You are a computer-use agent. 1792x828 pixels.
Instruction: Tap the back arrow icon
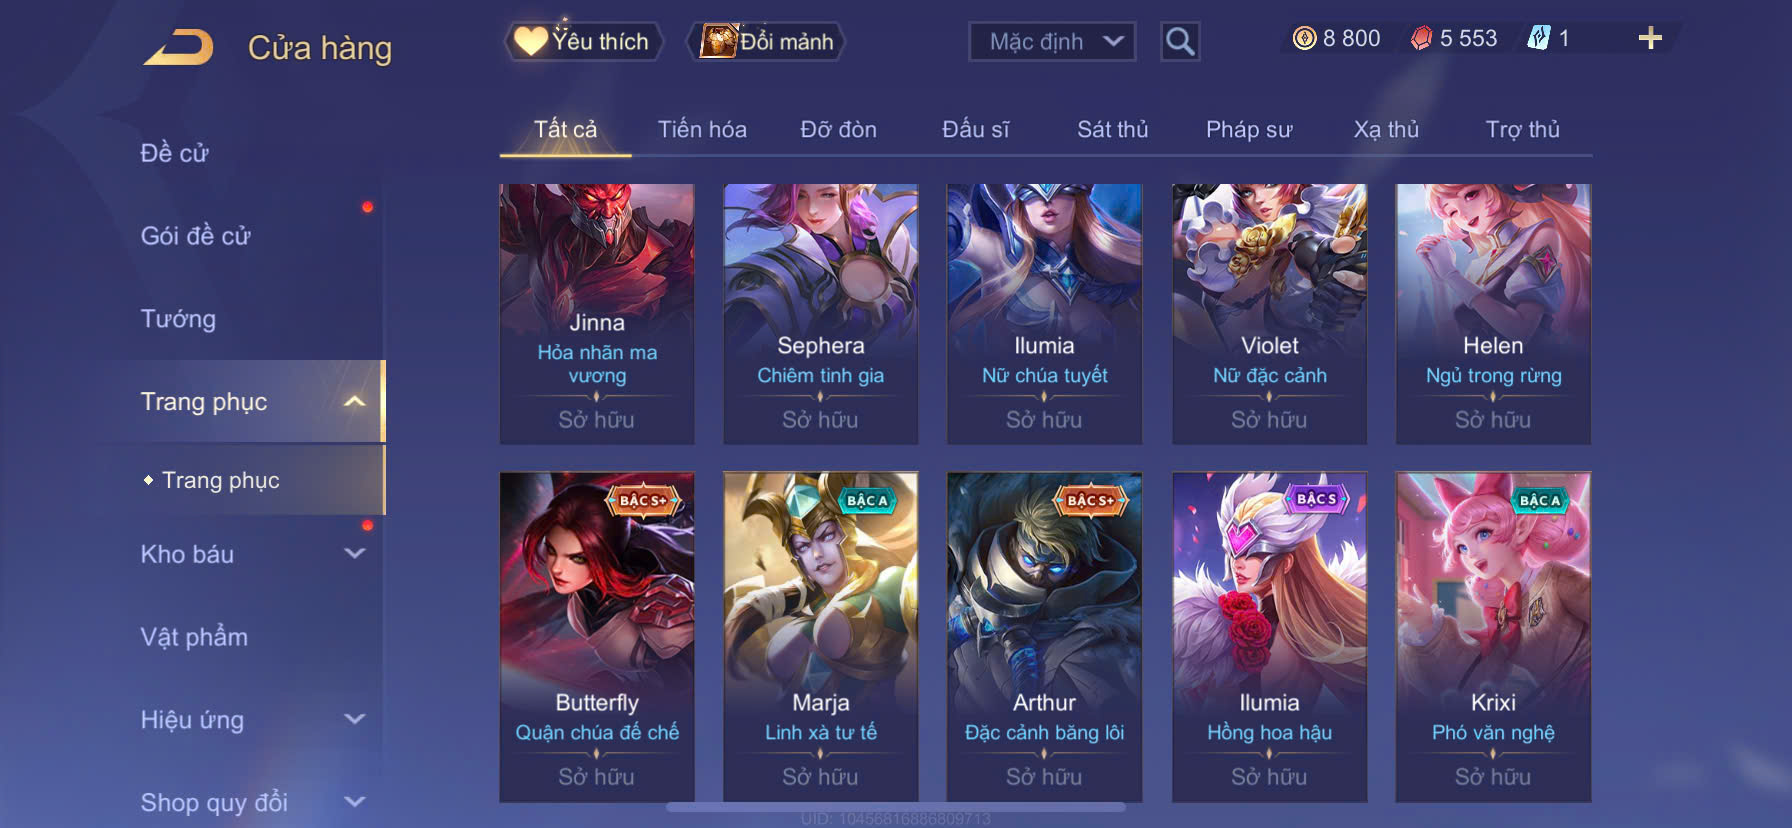coord(179,47)
